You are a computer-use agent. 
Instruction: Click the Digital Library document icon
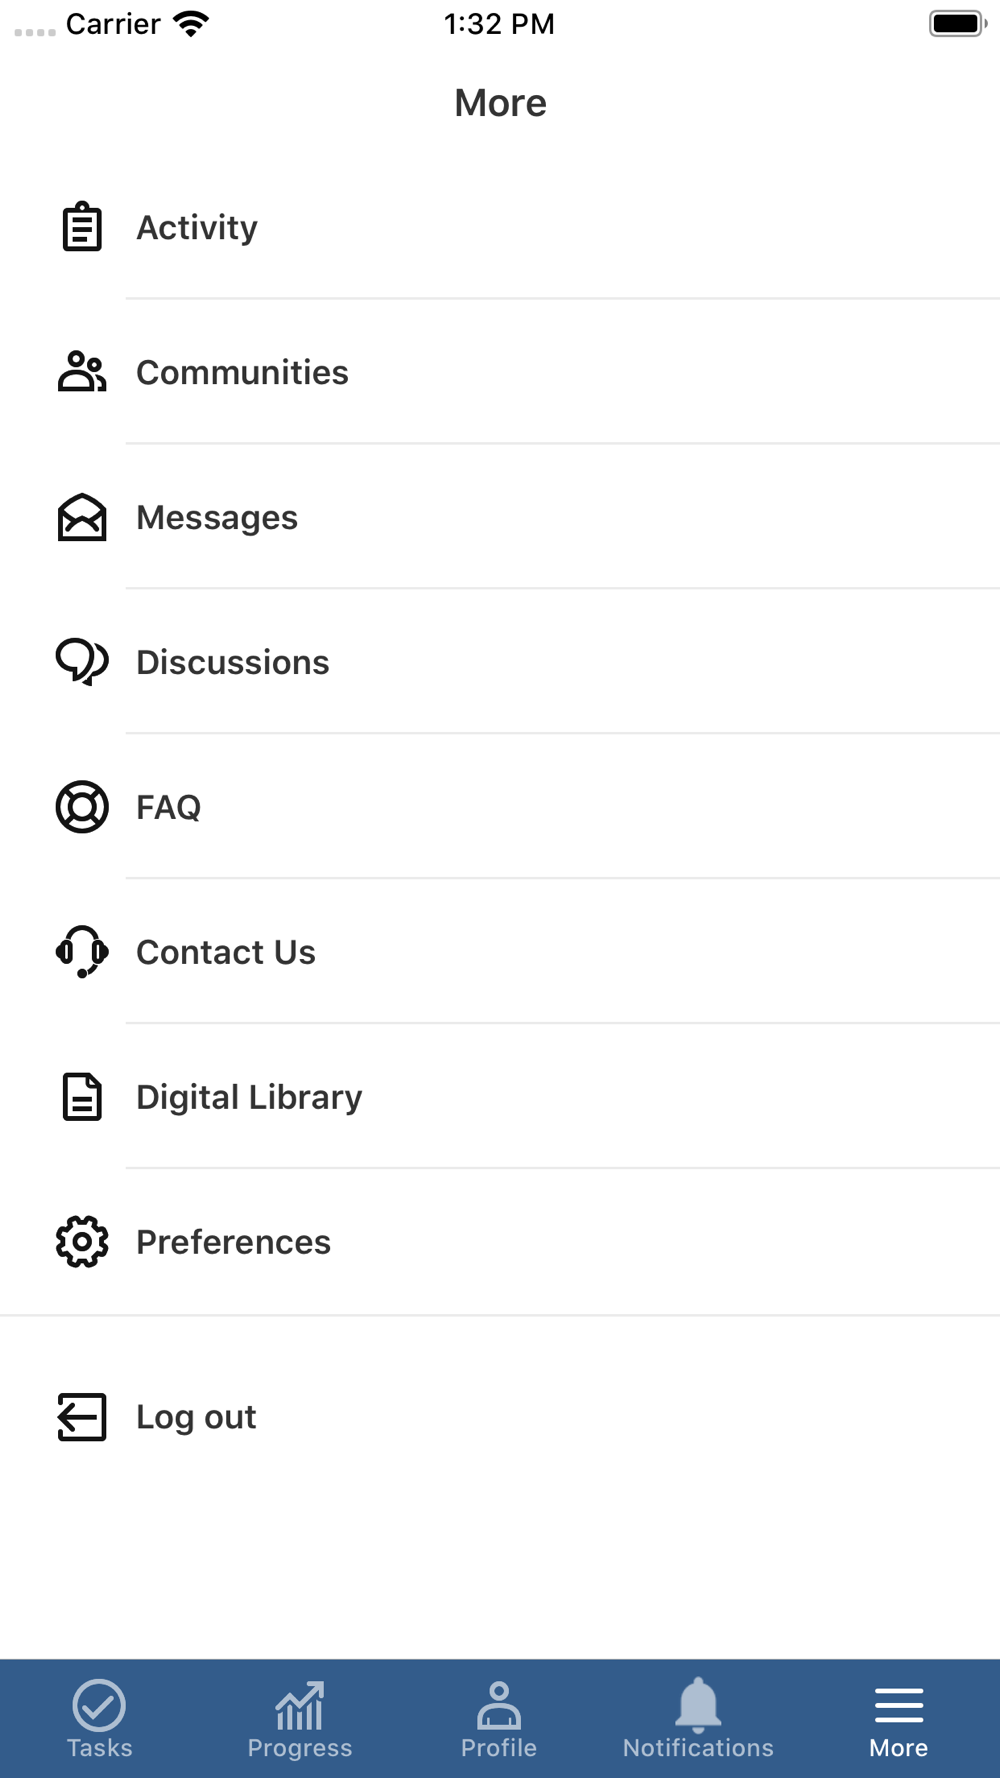82,1097
